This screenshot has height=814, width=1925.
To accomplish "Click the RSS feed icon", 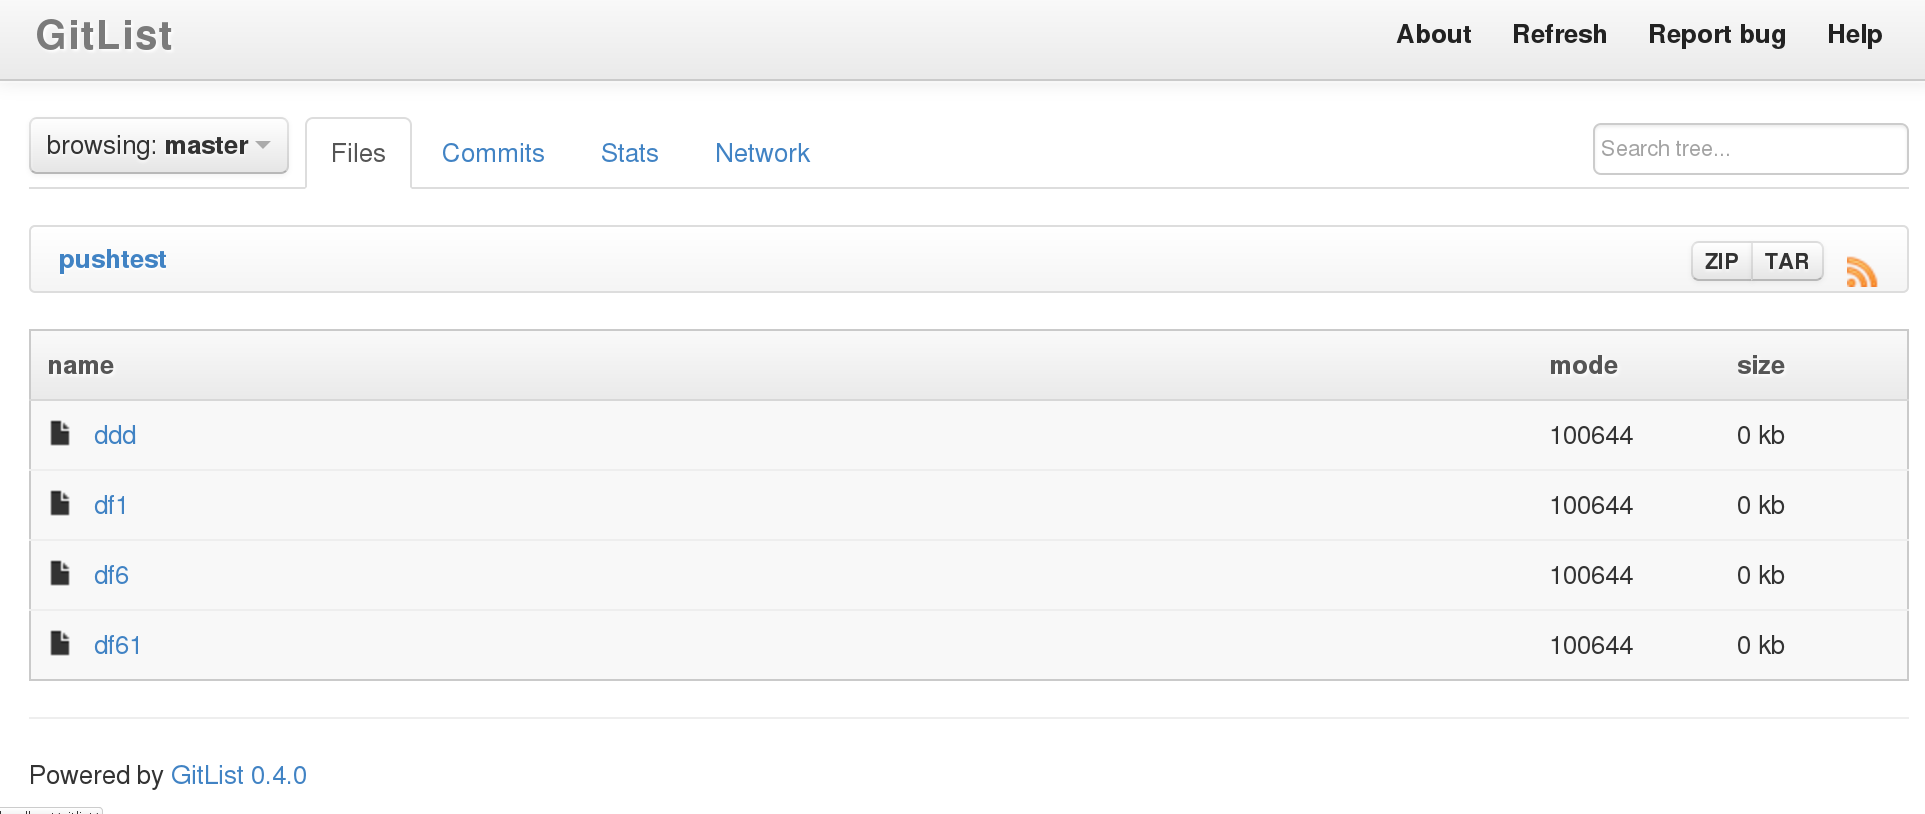I will coord(1861,271).
